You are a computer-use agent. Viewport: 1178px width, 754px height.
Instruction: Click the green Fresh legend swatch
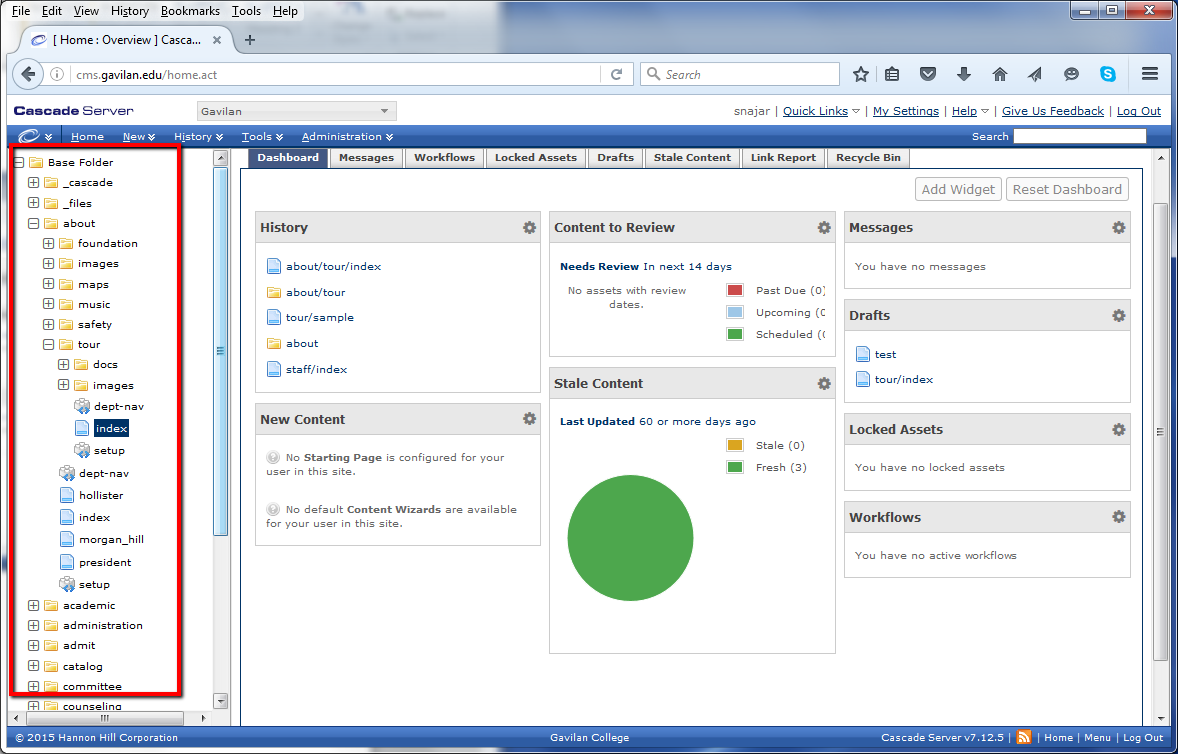735,467
